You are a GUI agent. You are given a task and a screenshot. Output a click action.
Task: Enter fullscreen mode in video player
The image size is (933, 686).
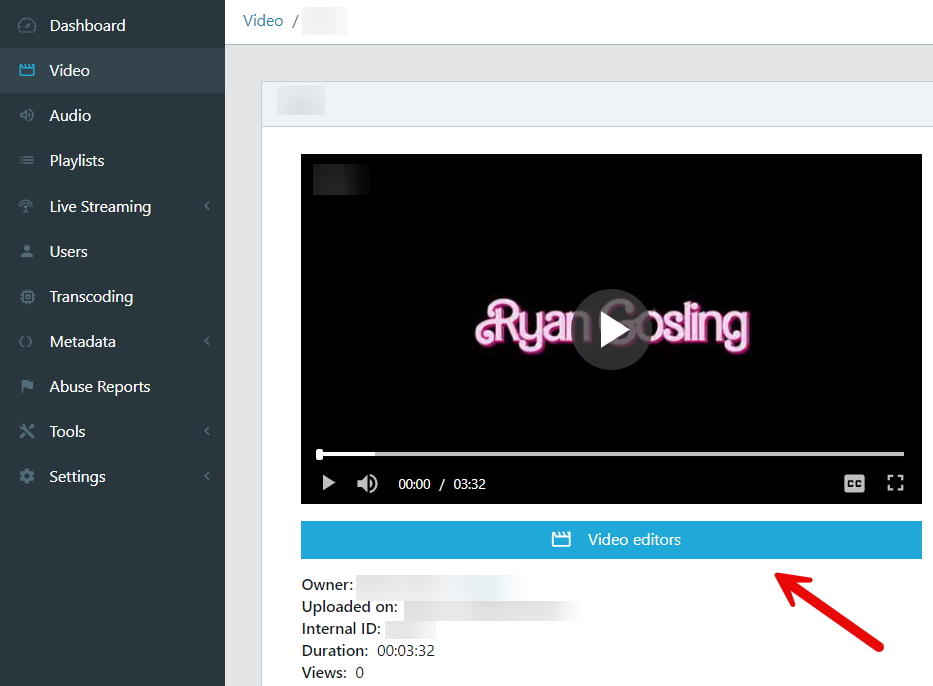pos(896,483)
